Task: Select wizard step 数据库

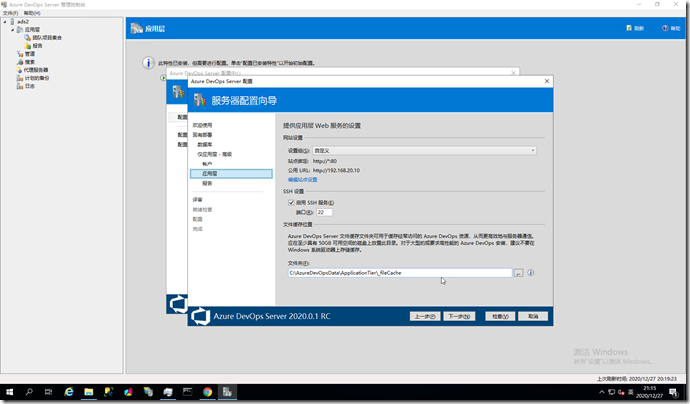Action: coord(205,144)
